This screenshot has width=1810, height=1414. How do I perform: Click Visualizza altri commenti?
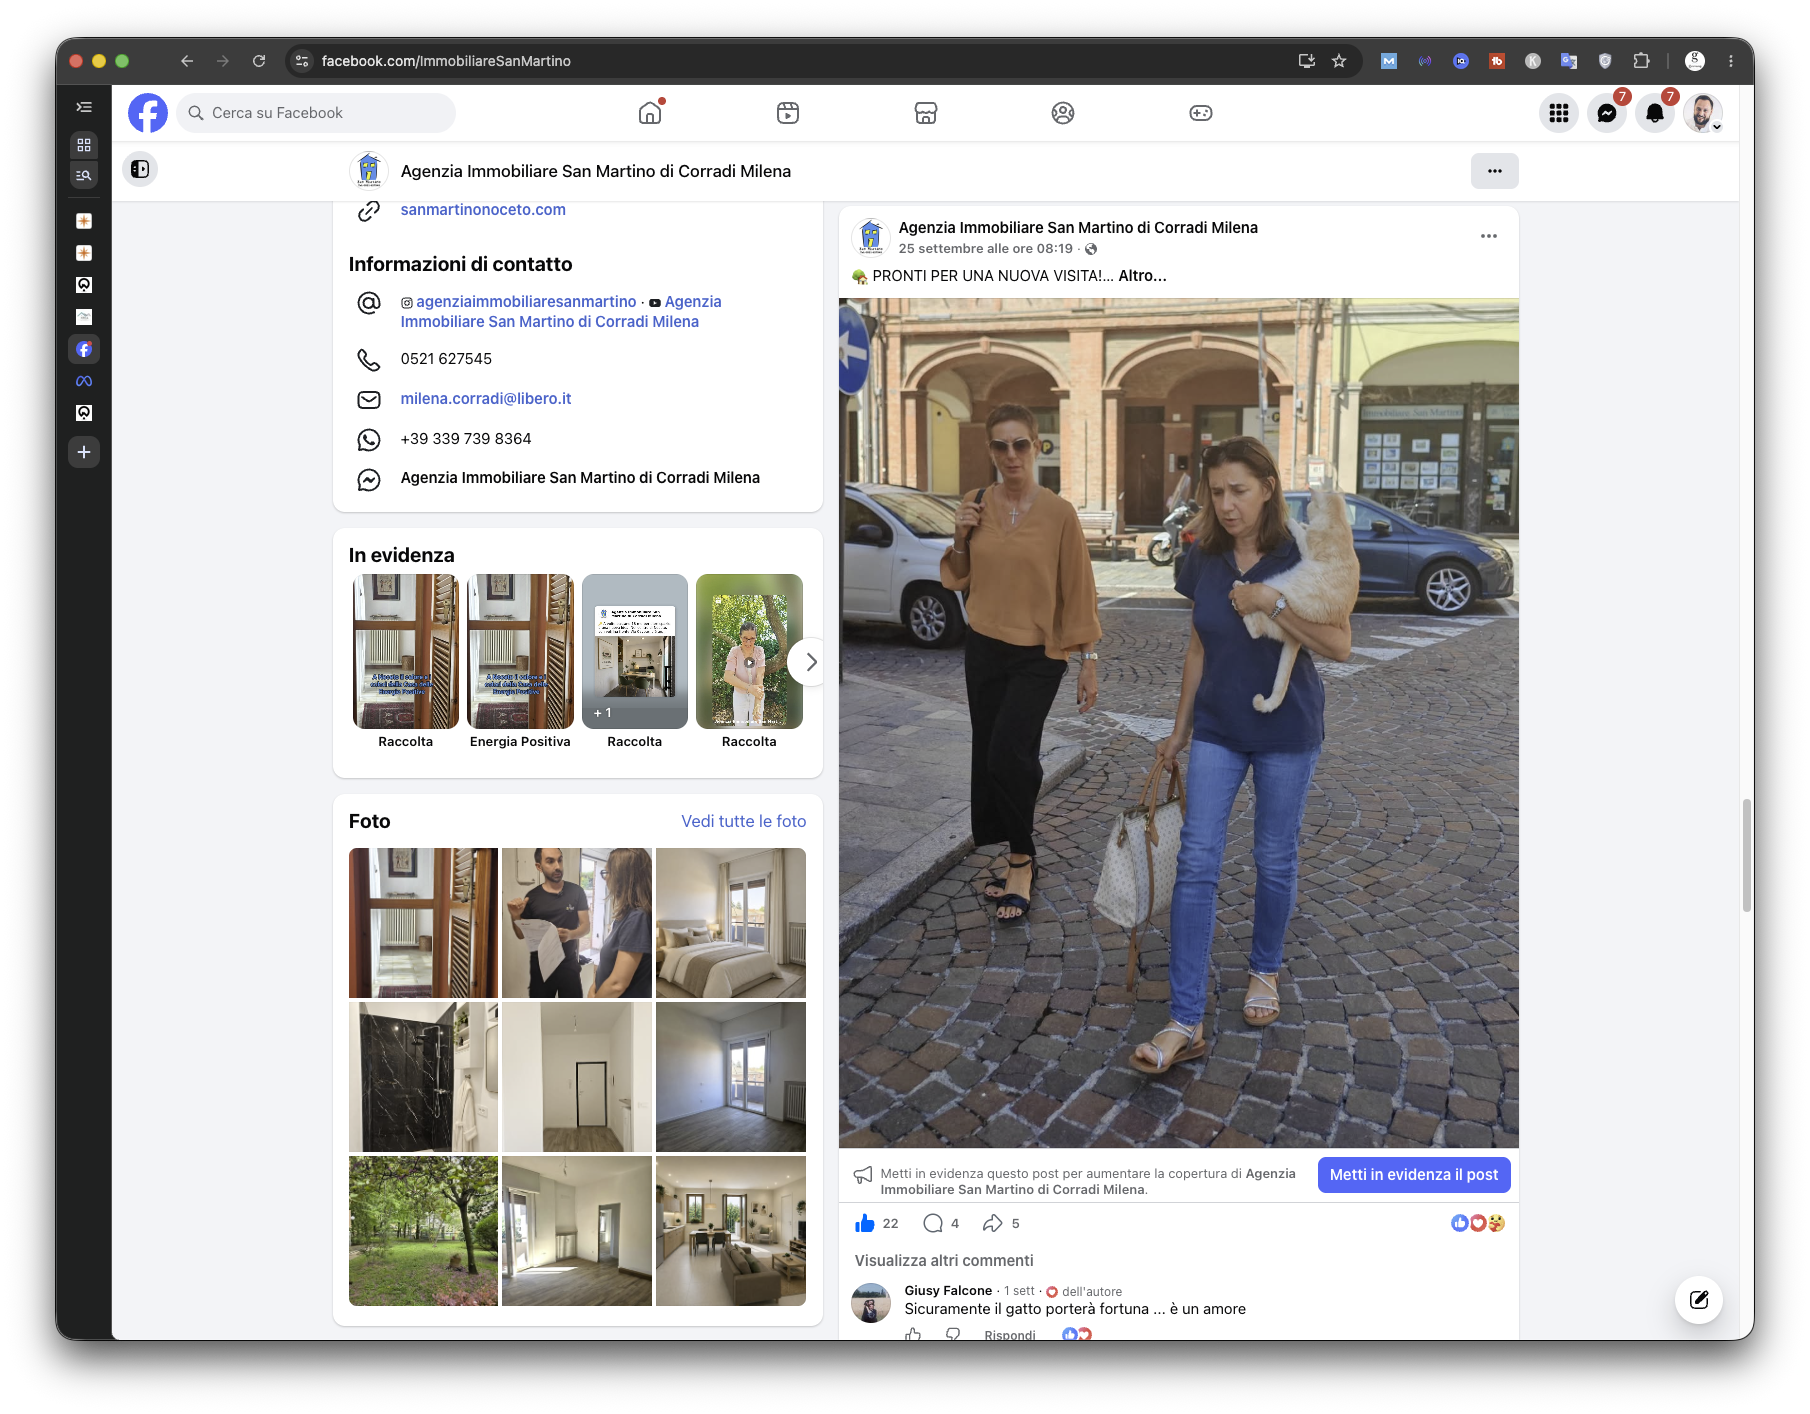944,1261
